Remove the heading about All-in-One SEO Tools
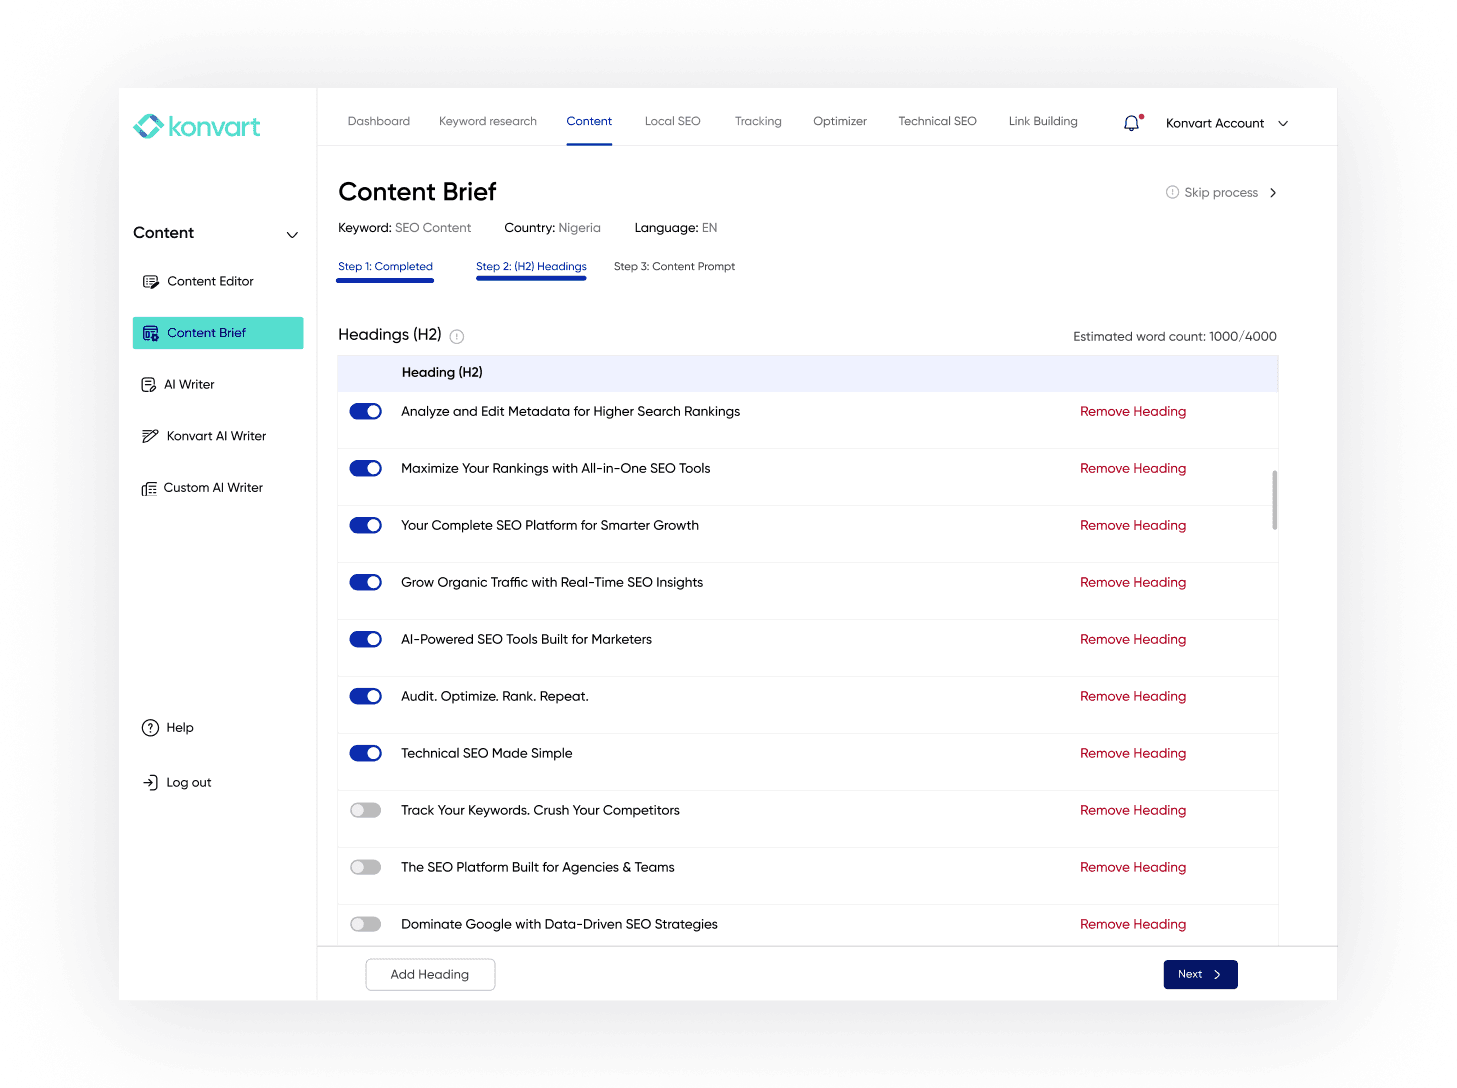1457x1088 pixels. click(x=1132, y=468)
